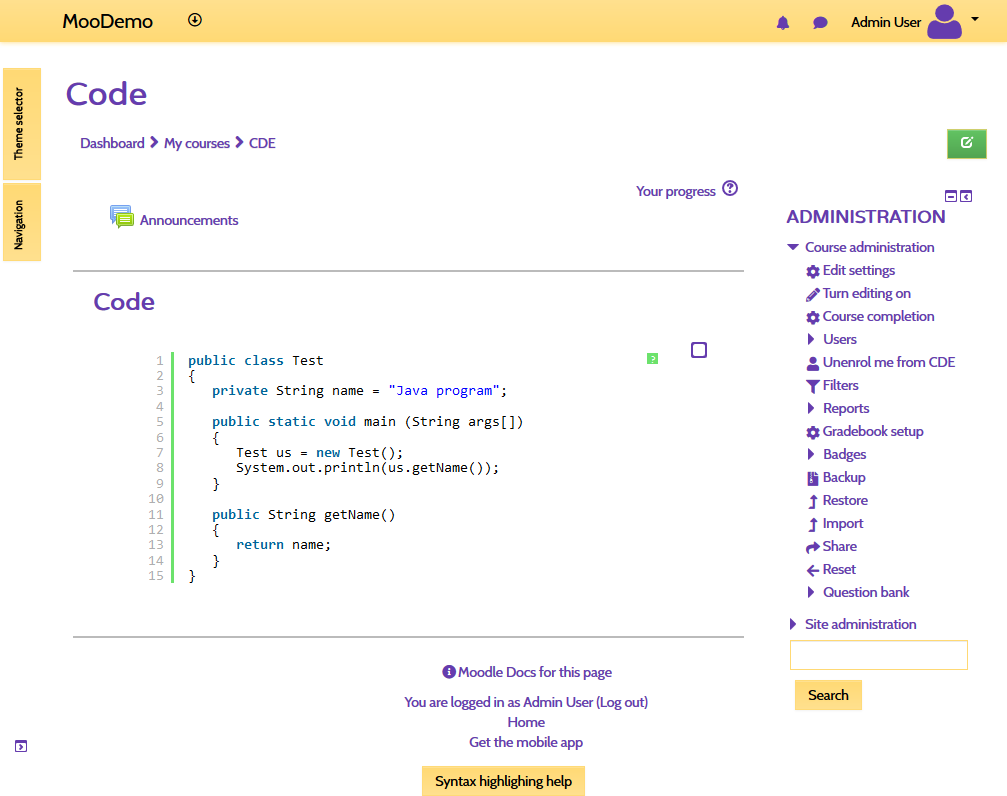The width and height of the screenshot is (1007, 796).
Task: Open Course completion link
Action: tap(879, 317)
